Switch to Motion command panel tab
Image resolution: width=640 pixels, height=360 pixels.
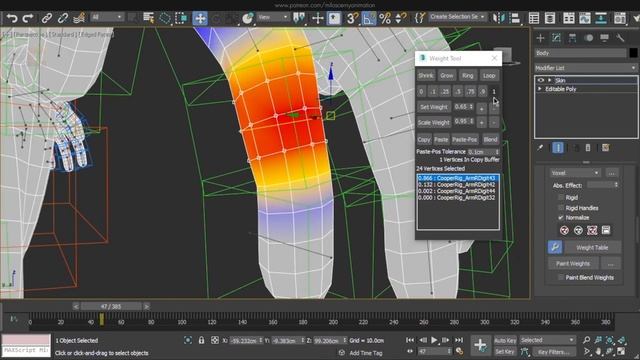(589, 38)
